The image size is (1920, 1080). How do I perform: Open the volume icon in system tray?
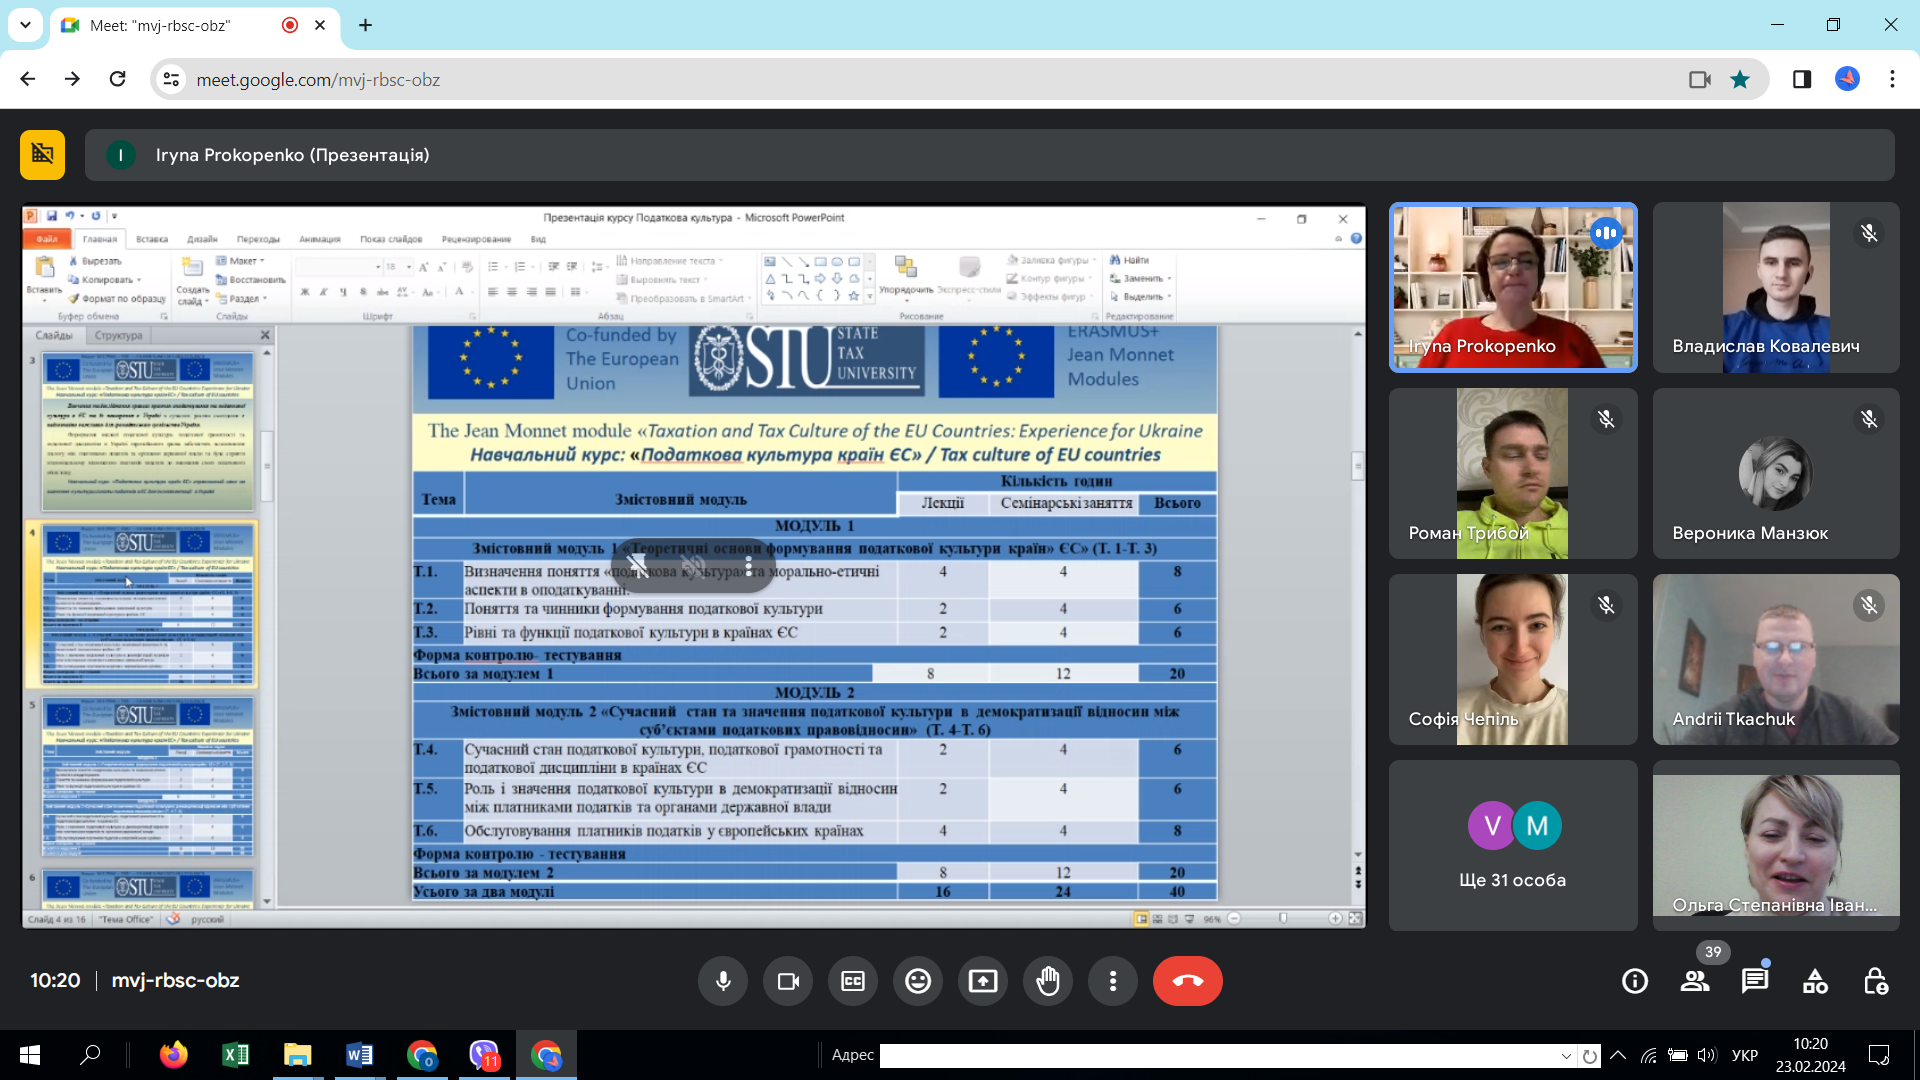pyautogui.click(x=1706, y=1055)
